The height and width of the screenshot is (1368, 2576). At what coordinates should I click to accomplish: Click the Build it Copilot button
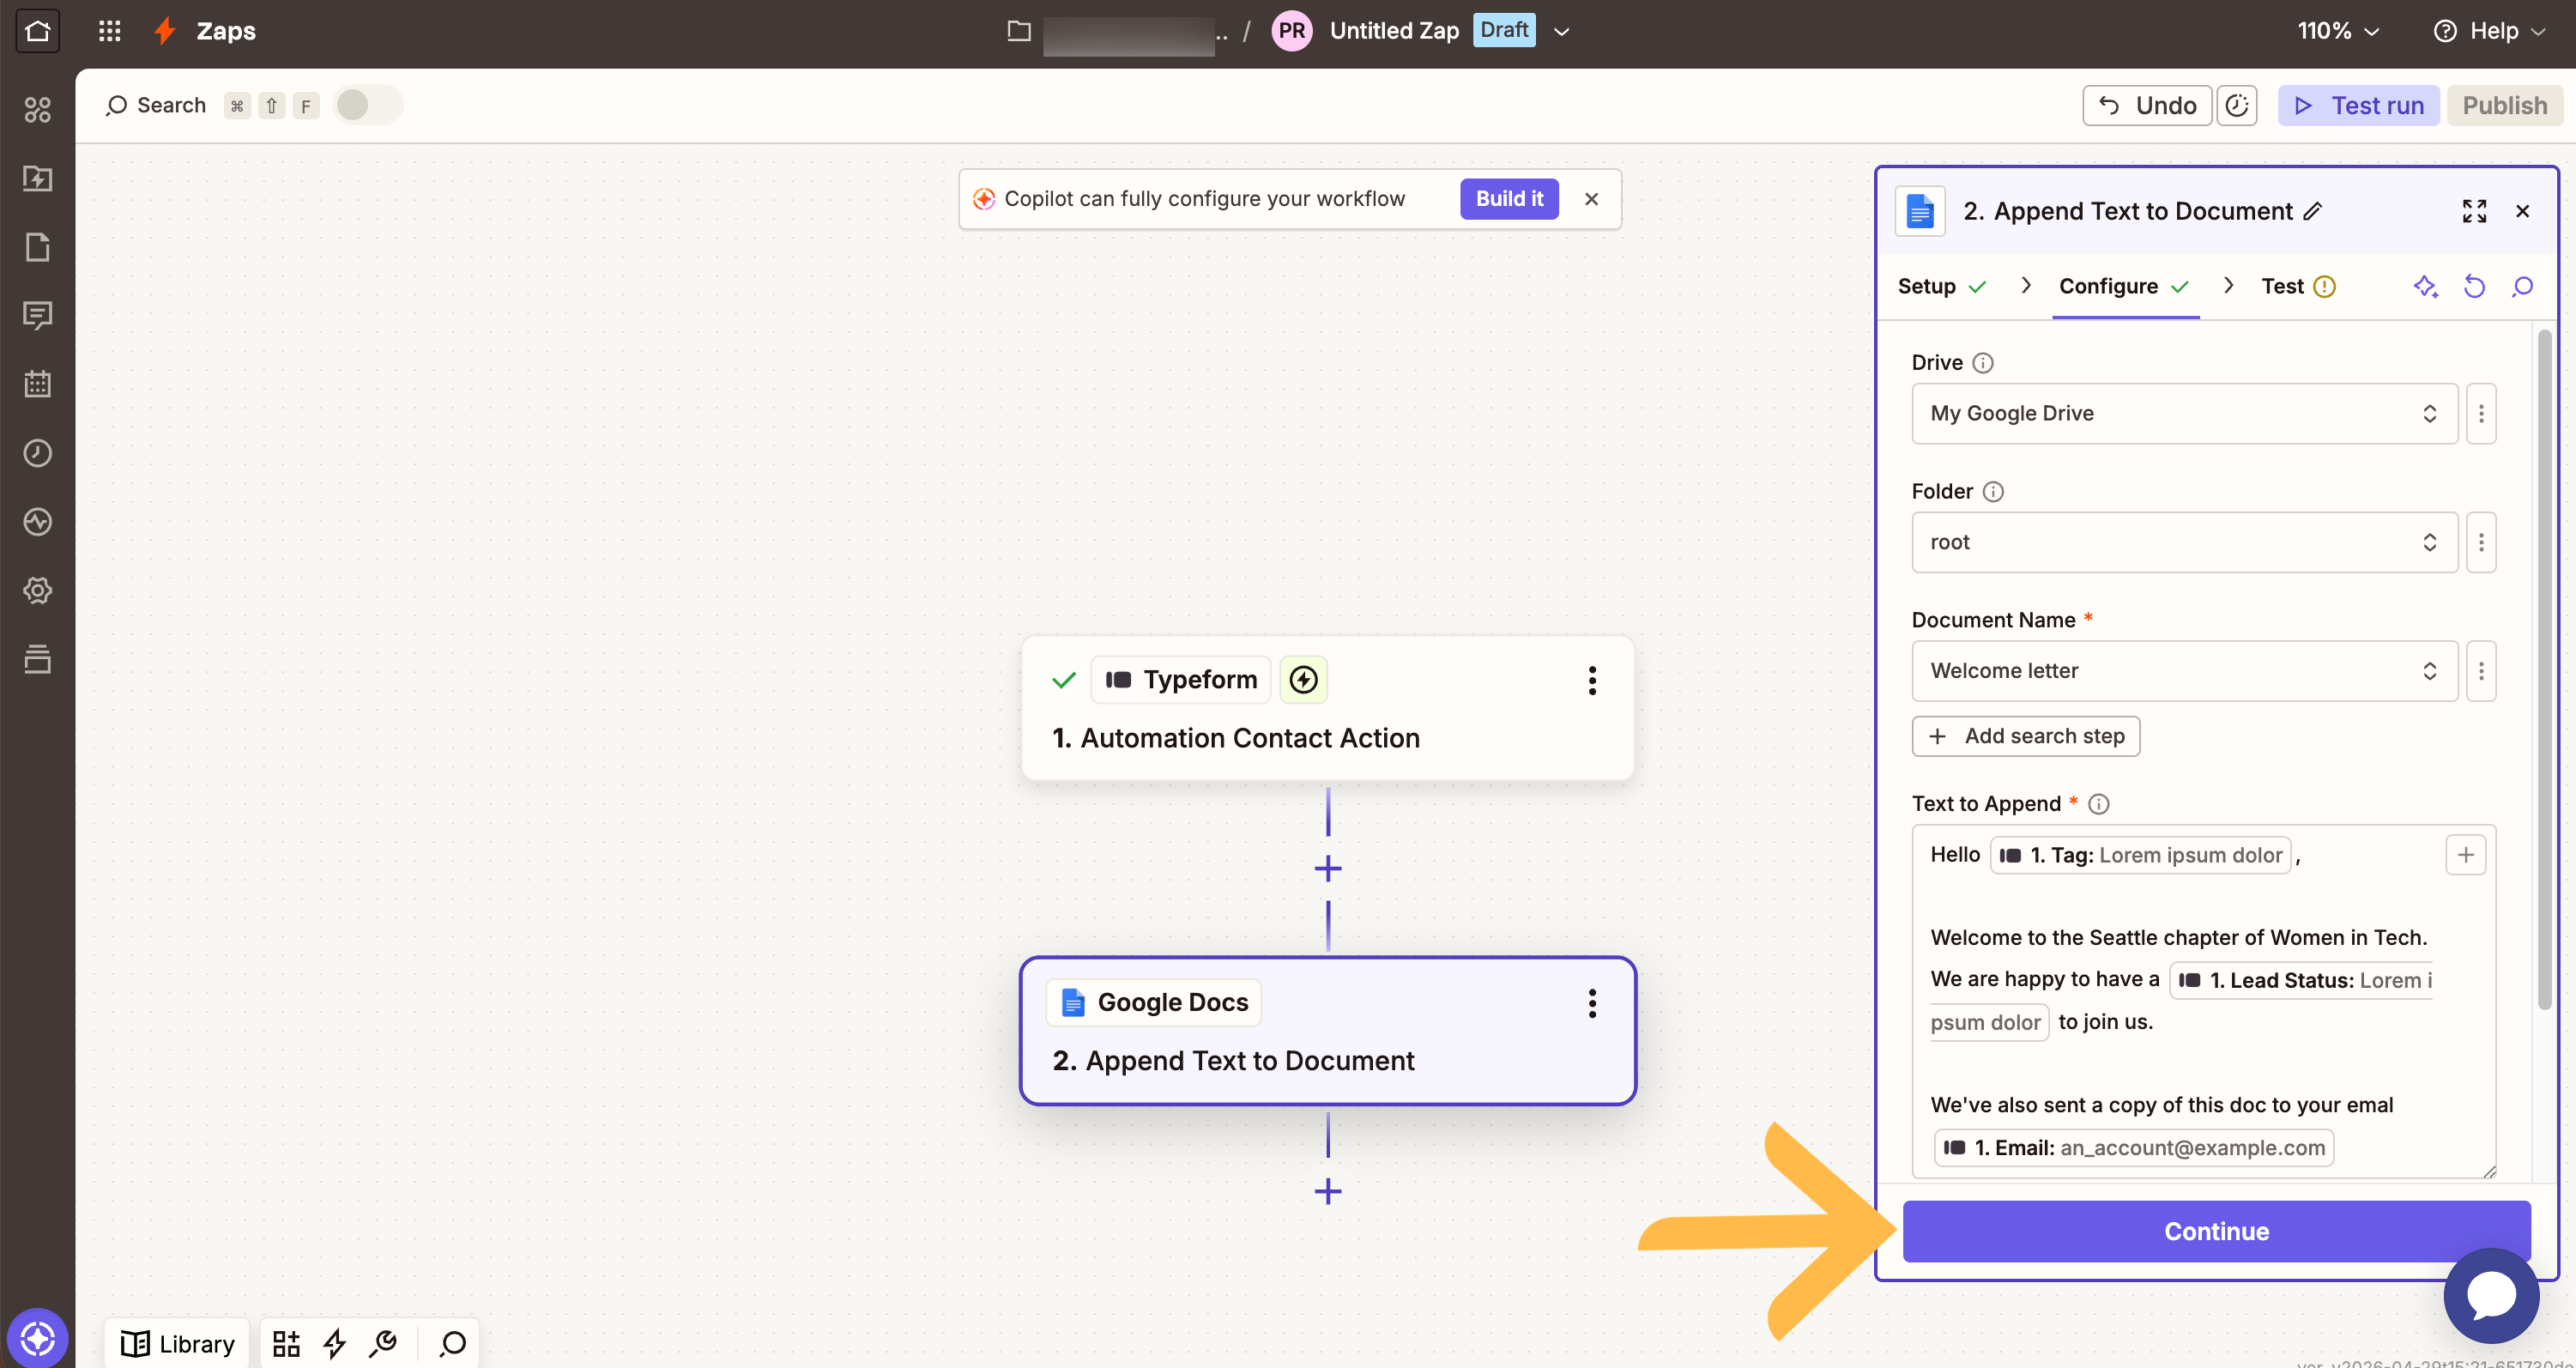[x=1509, y=199]
